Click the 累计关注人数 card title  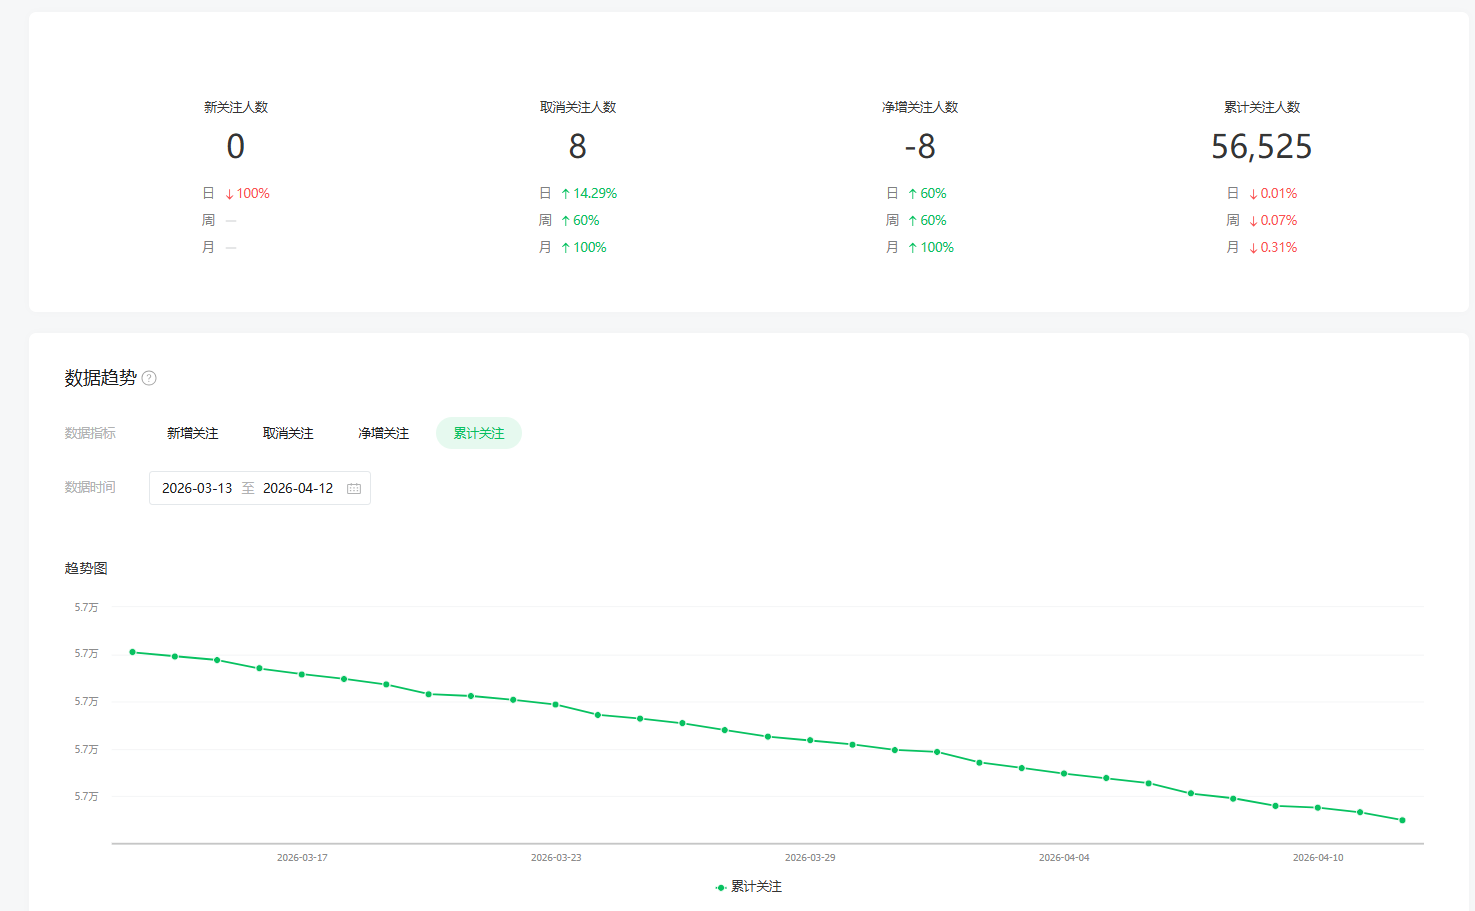click(1262, 107)
